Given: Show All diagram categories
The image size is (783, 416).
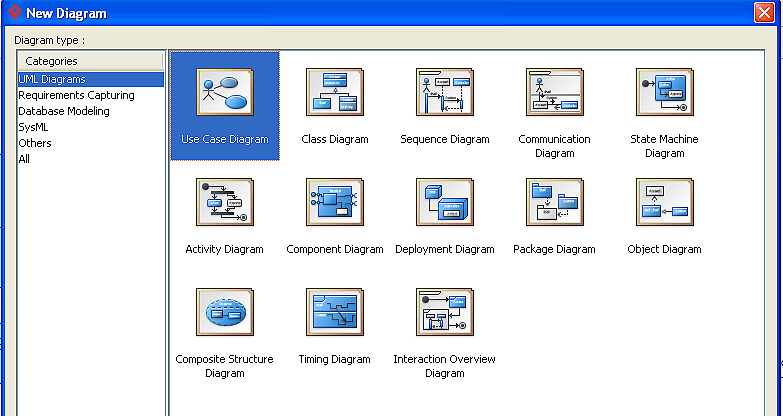Looking at the screenshot, I should (24, 159).
